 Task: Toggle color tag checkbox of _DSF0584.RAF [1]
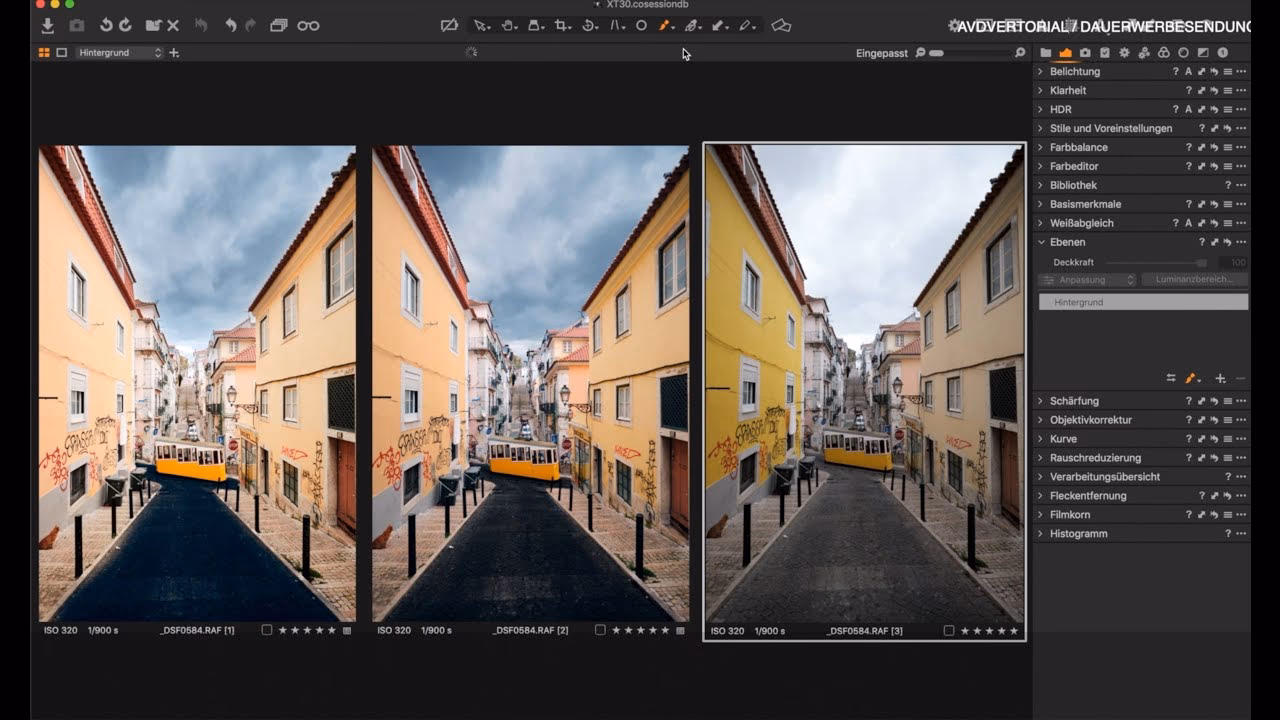[x=266, y=631]
